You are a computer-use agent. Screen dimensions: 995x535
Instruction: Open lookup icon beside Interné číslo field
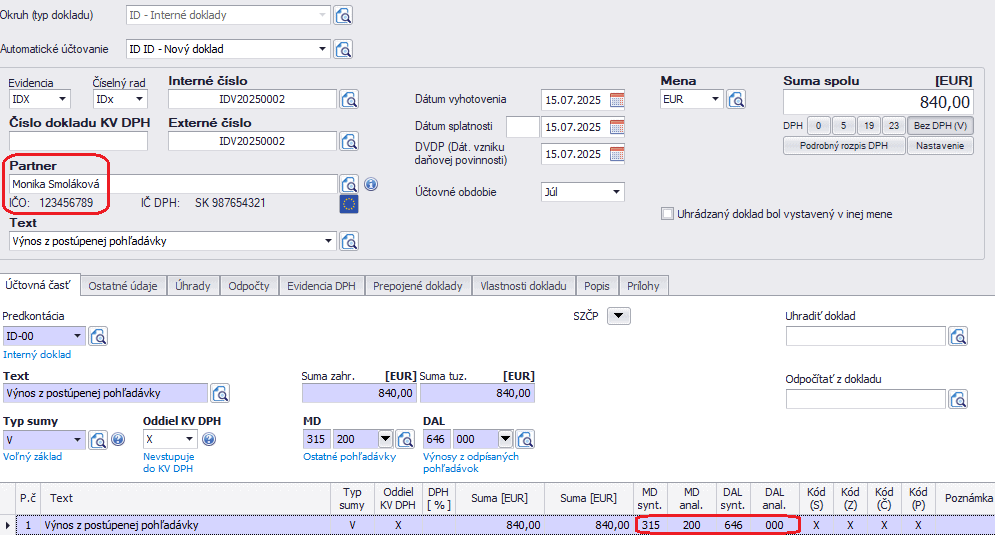tap(349, 99)
